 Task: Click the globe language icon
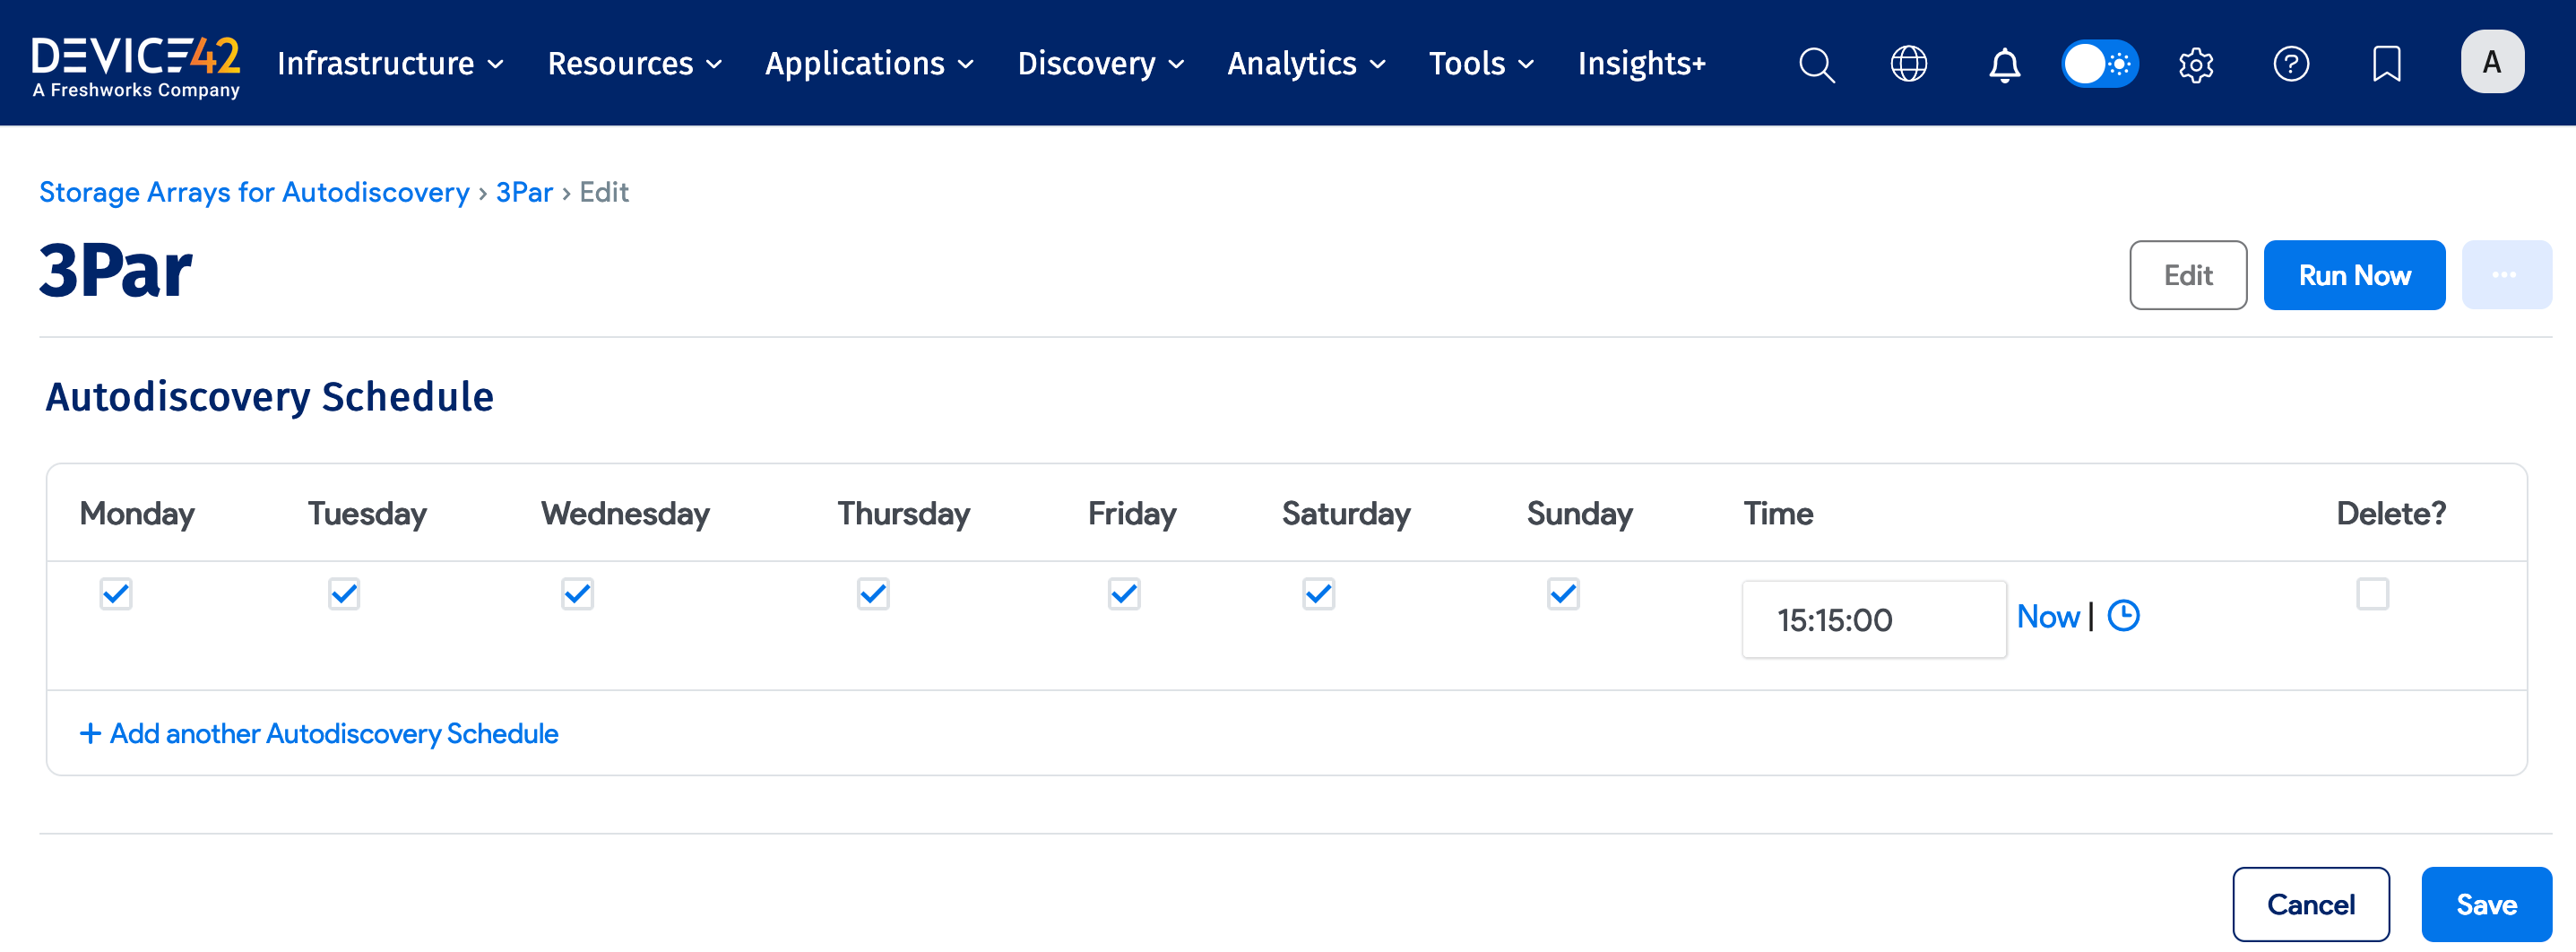coord(1910,63)
